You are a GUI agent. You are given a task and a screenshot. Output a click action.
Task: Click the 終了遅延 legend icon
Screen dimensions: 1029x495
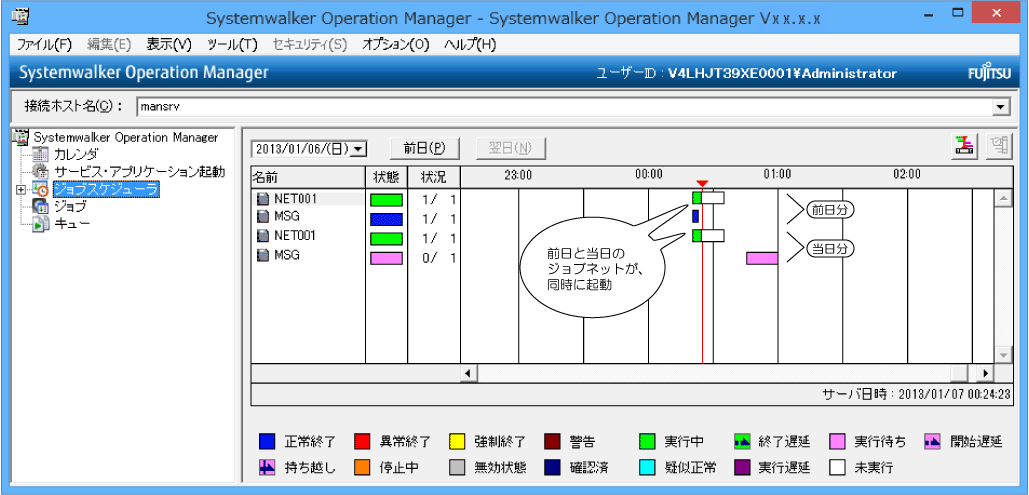742,441
